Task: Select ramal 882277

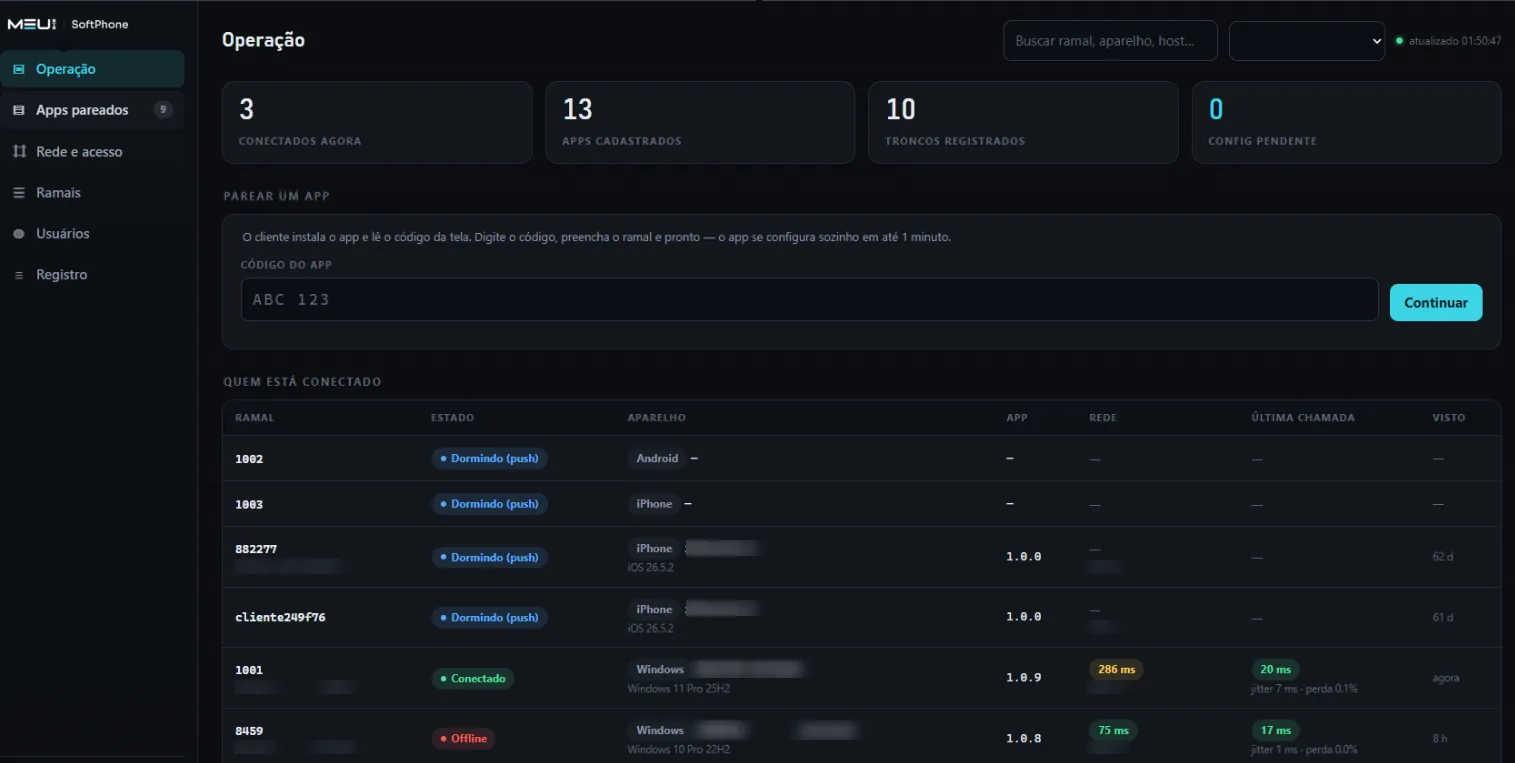Action: click(256, 548)
